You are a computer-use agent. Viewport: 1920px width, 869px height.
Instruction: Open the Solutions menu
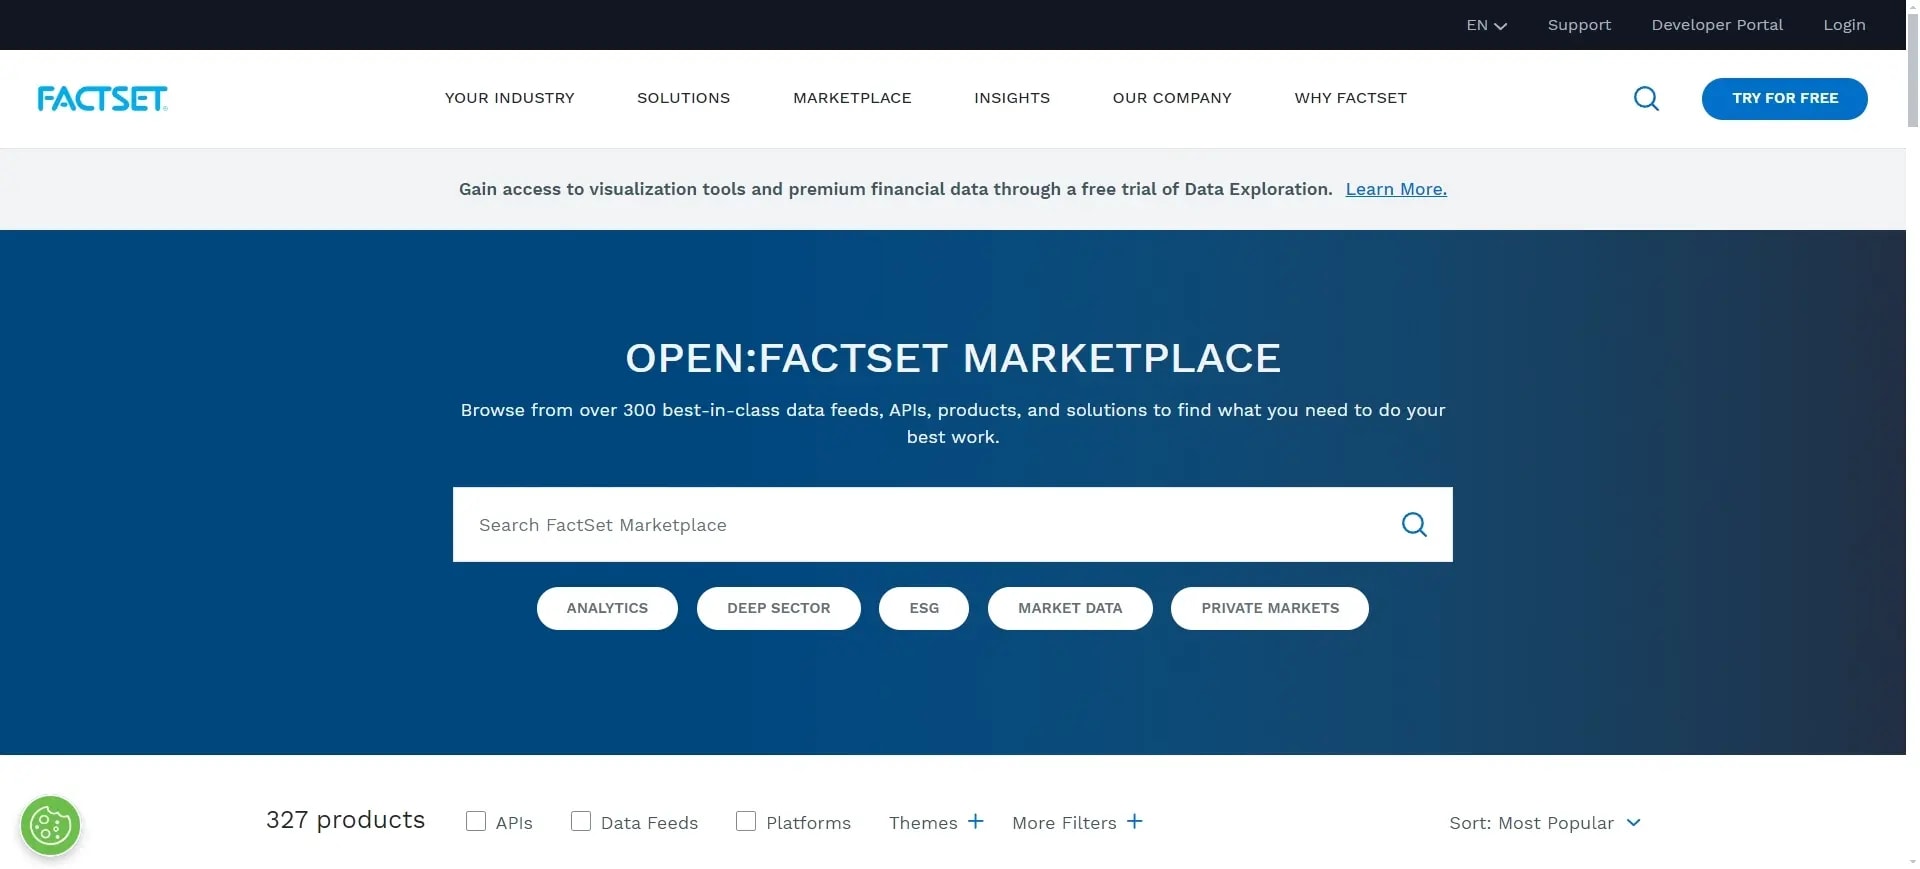click(684, 98)
